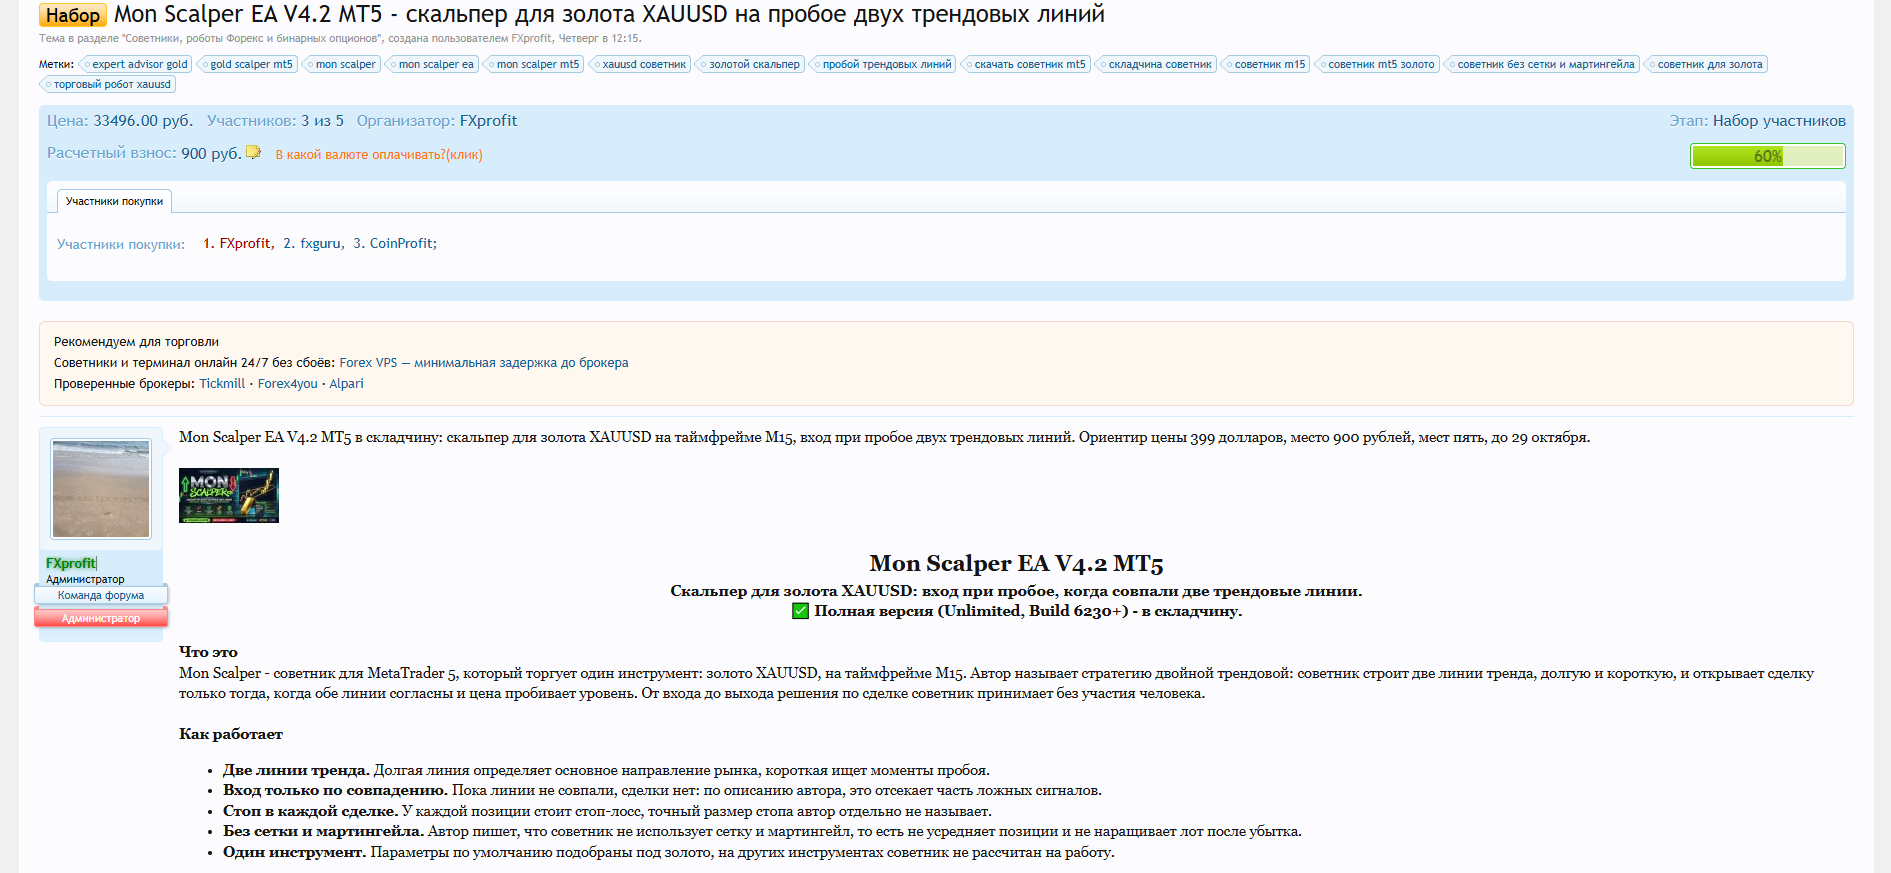Click the Команда форума badge
This screenshot has width=1891, height=873.
pos(101,595)
